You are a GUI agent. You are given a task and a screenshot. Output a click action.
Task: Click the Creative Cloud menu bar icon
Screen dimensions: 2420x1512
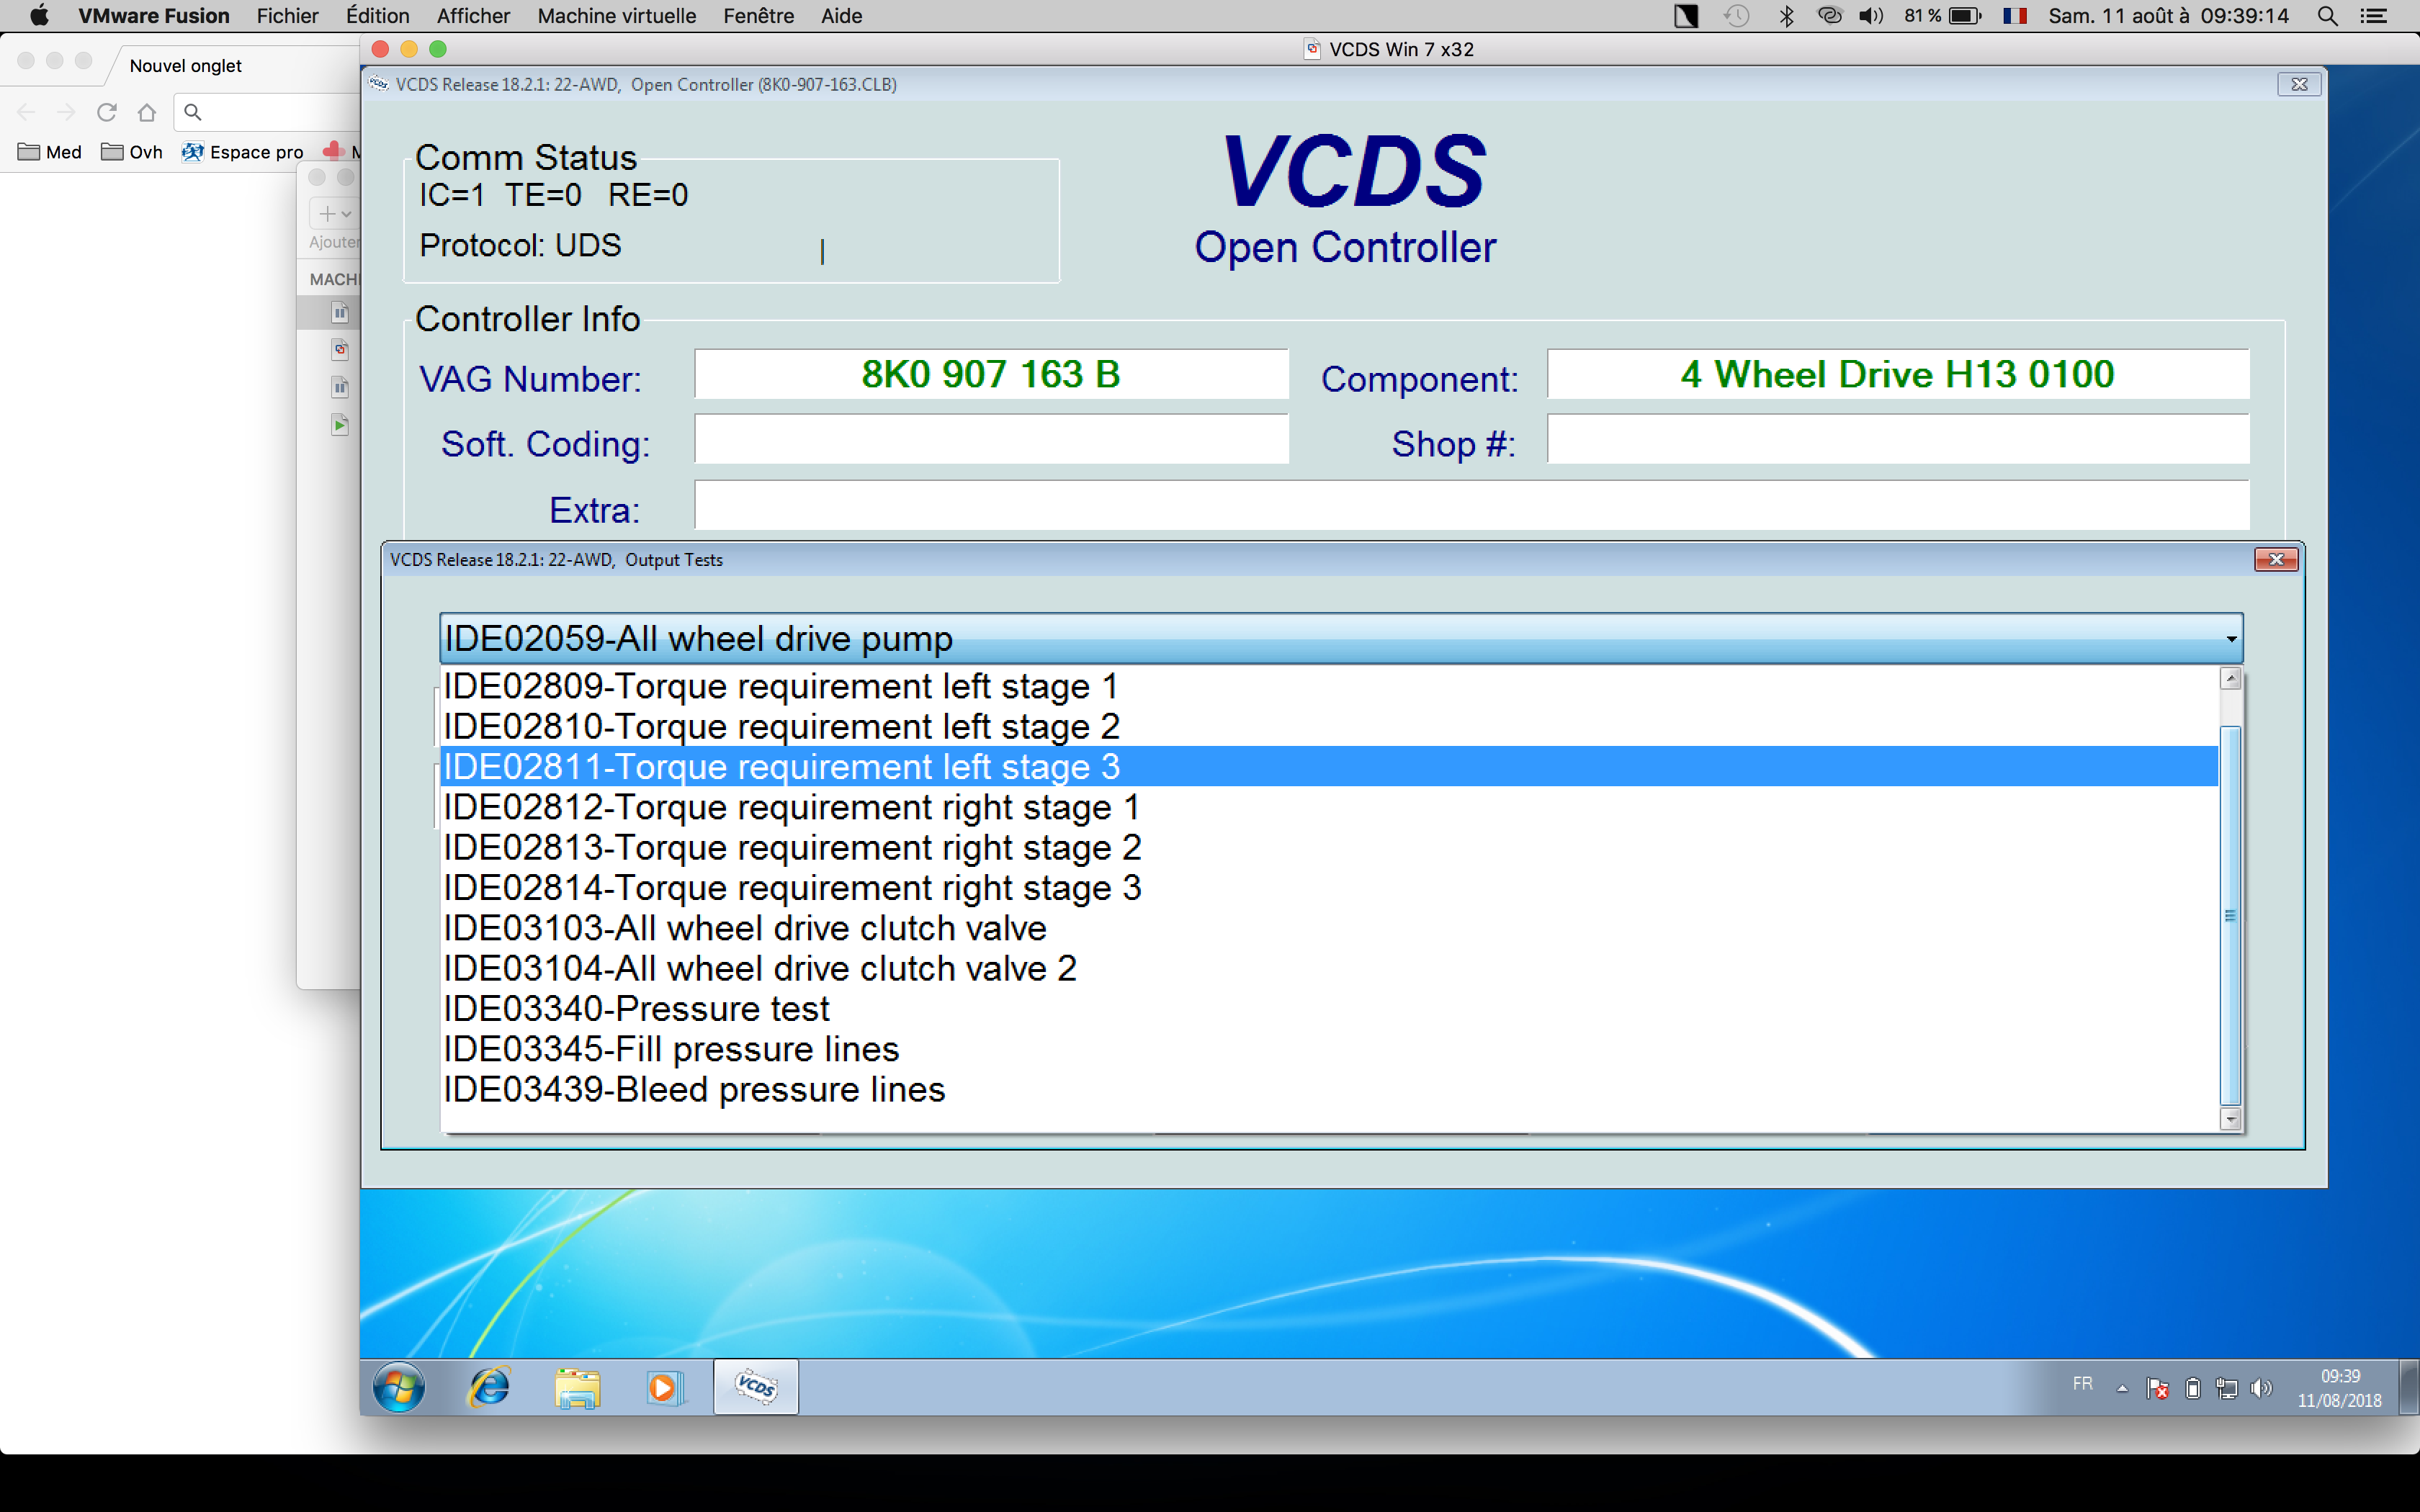tap(1830, 16)
